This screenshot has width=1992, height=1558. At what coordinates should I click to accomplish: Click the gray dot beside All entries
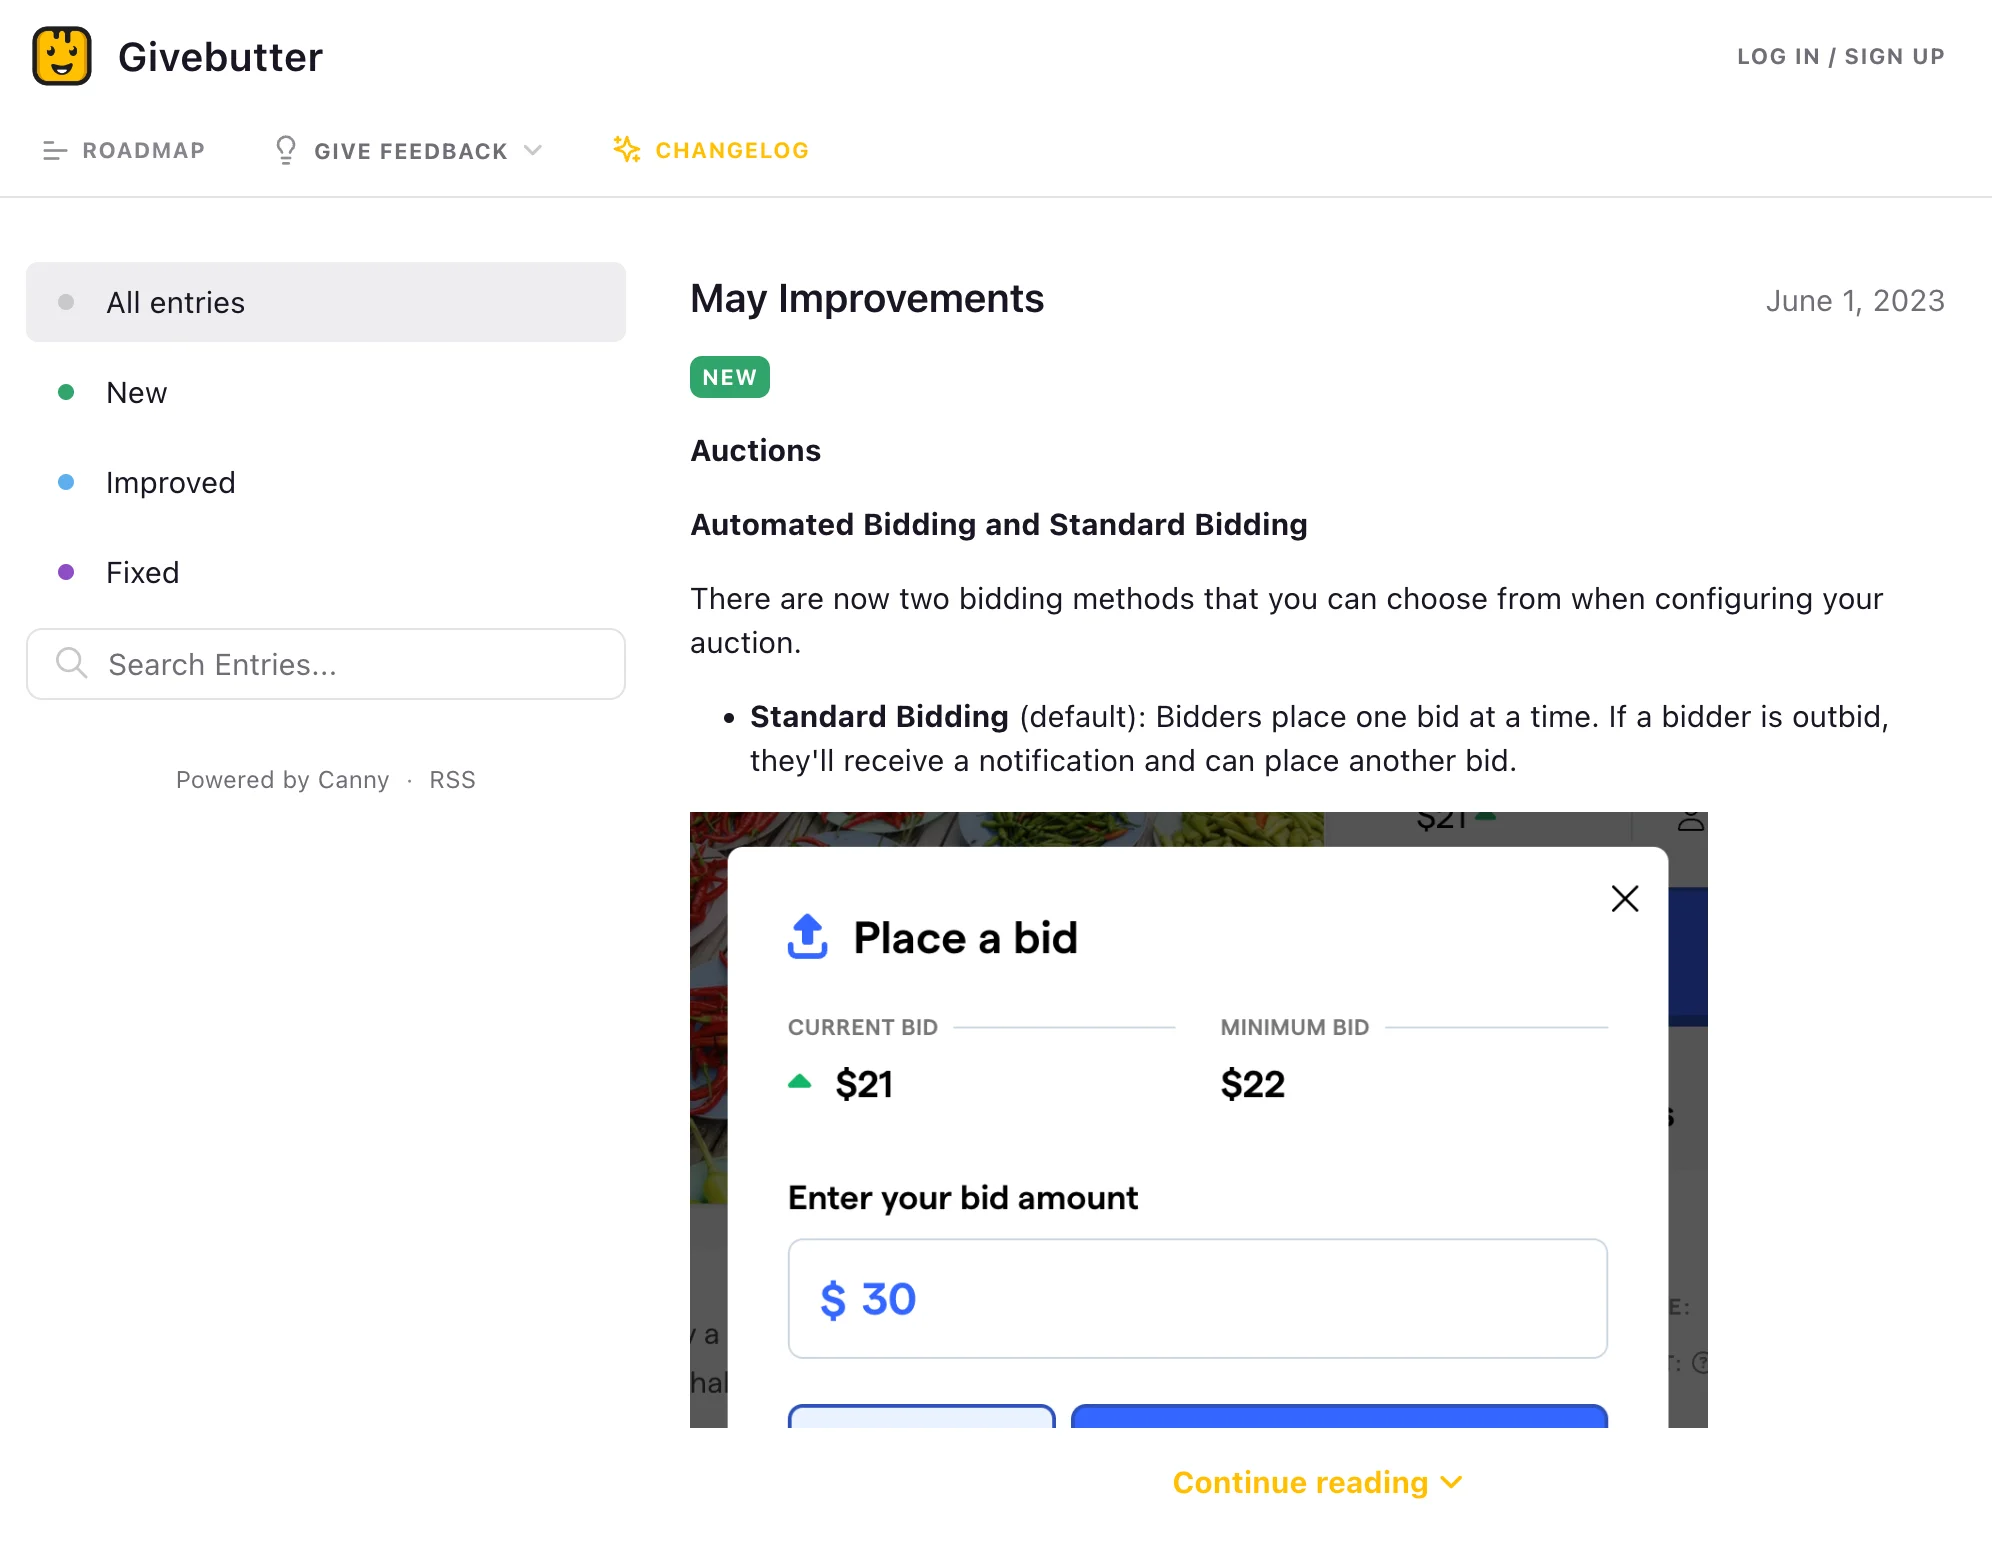click(66, 302)
